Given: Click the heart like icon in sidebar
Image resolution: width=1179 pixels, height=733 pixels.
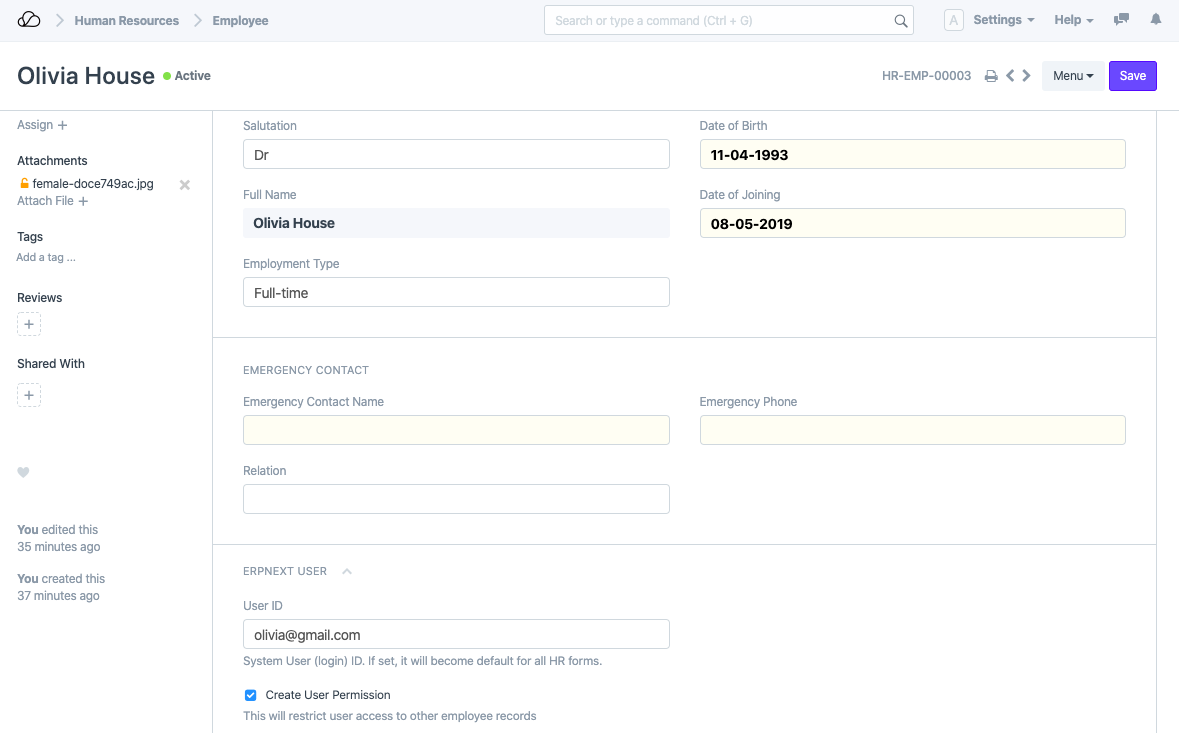Looking at the screenshot, I should [24, 472].
